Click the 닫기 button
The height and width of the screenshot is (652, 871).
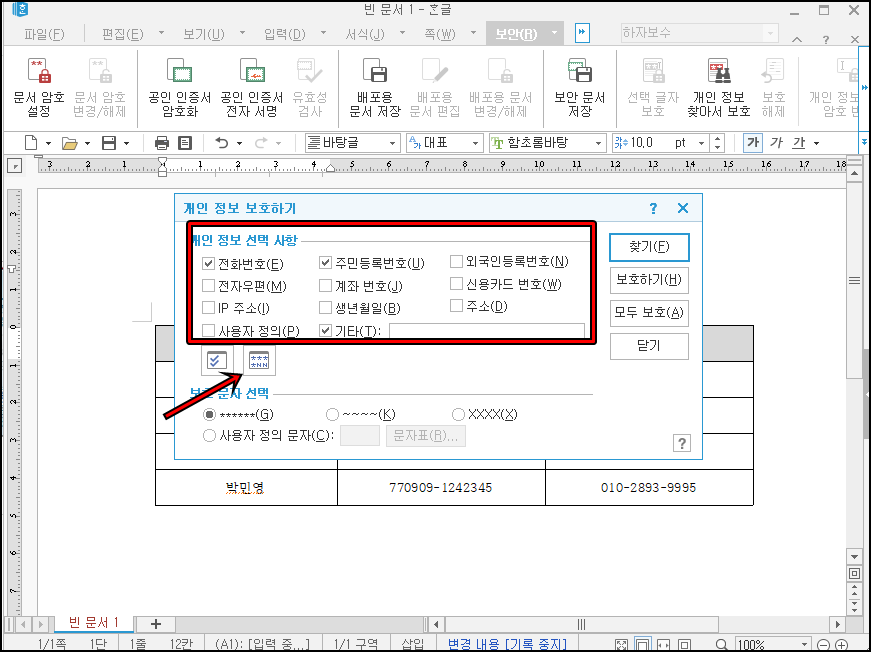649,345
